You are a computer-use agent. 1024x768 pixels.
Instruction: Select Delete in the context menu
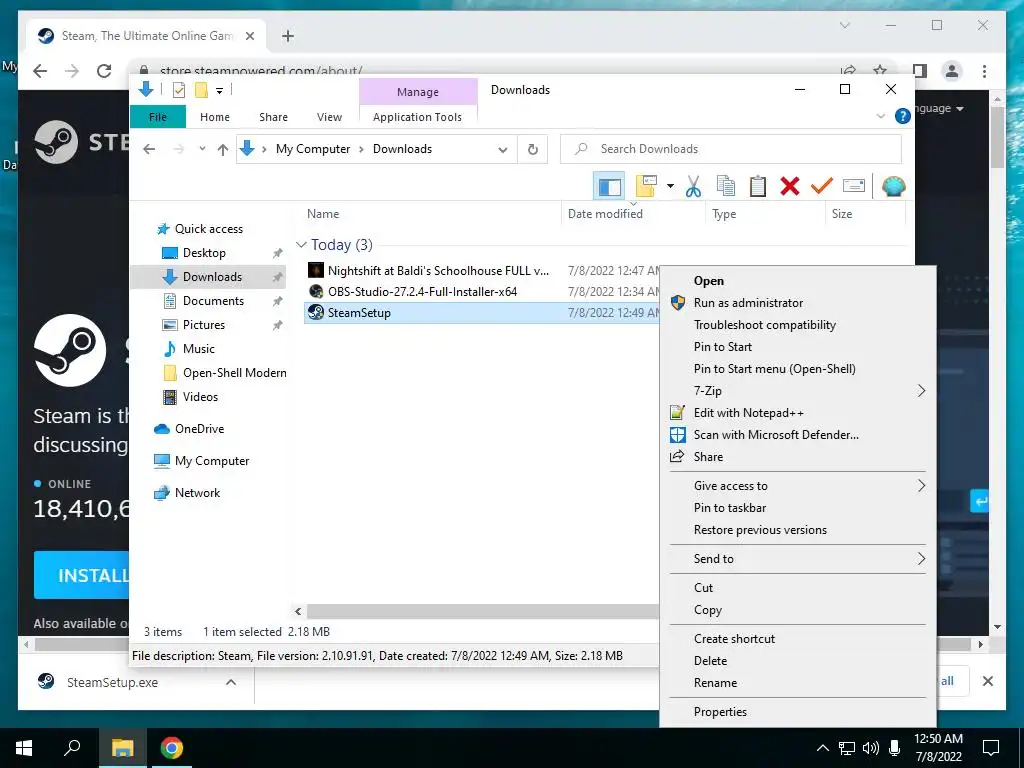pos(798,661)
